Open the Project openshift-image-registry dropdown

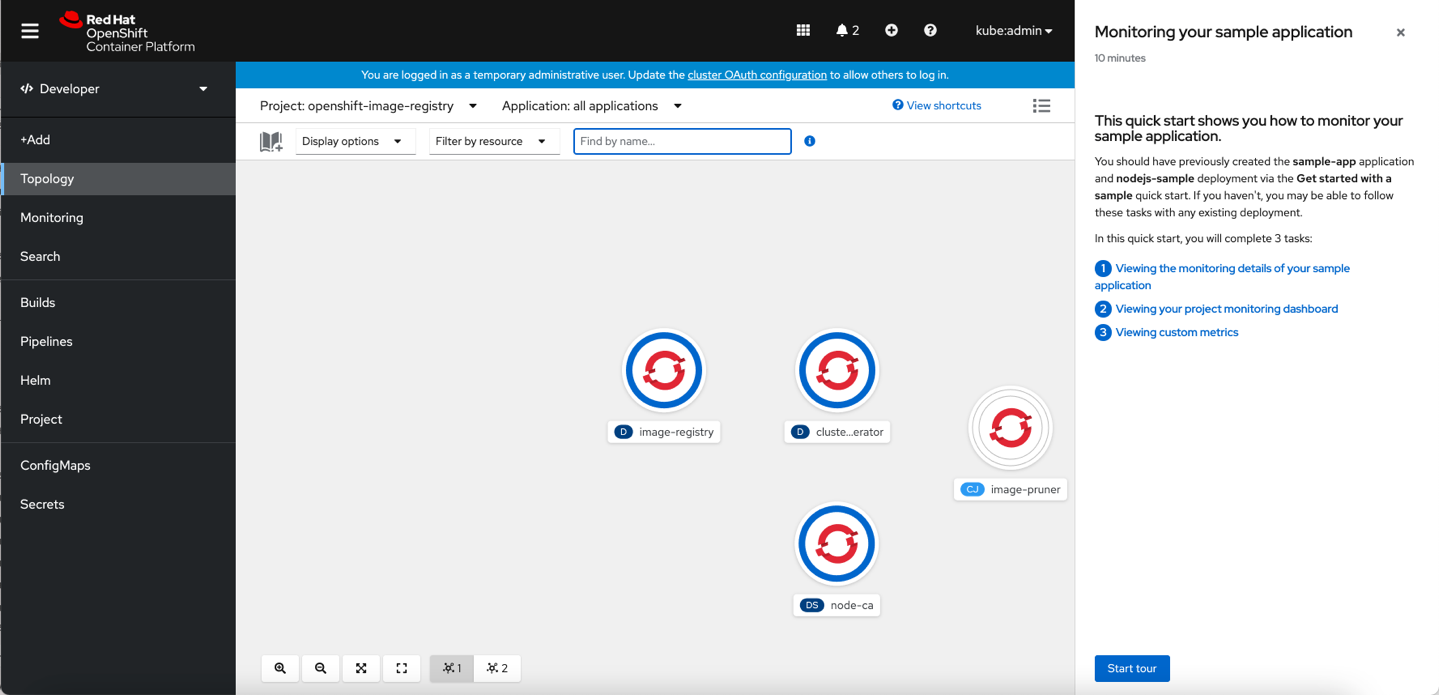point(369,106)
